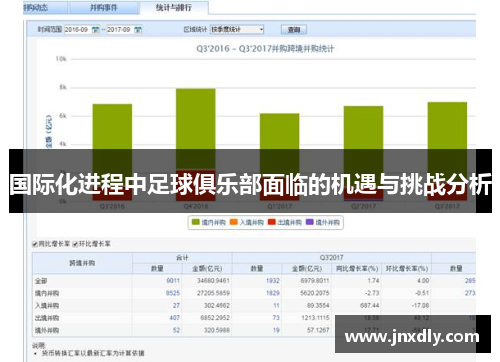The width and height of the screenshot is (500, 362).
Task: Open the 11 count link
Action: coord(276,305)
